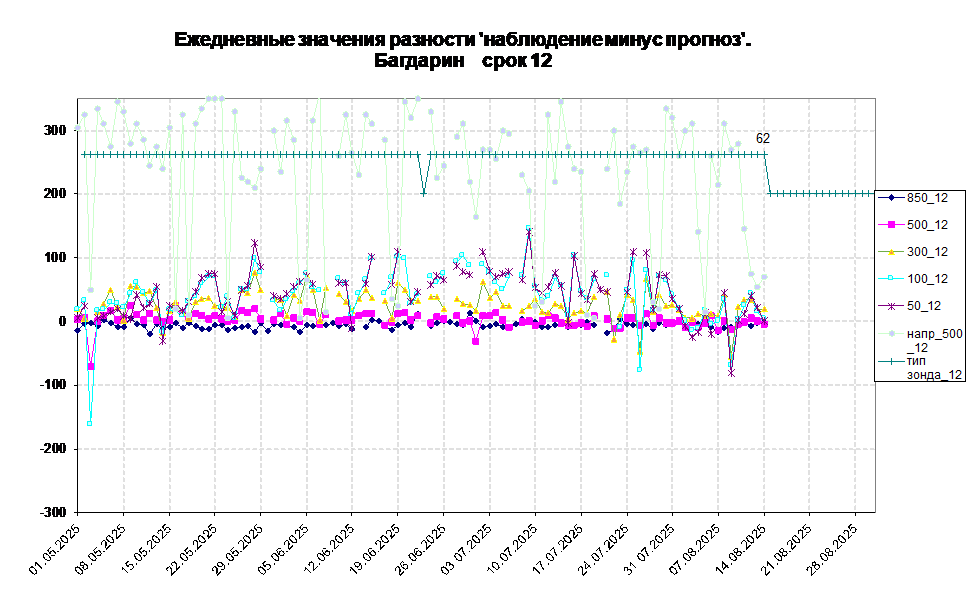Select the chart title text
The width and height of the screenshot is (976, 599).
460,50
